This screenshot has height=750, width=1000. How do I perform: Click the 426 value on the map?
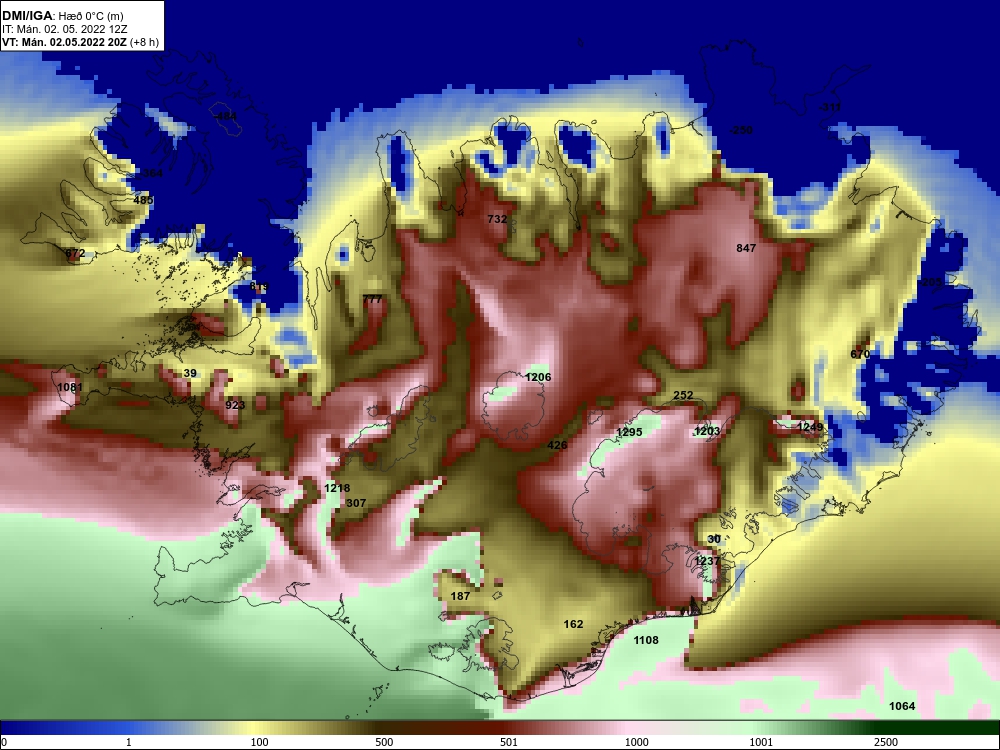(x=557, y=445)
